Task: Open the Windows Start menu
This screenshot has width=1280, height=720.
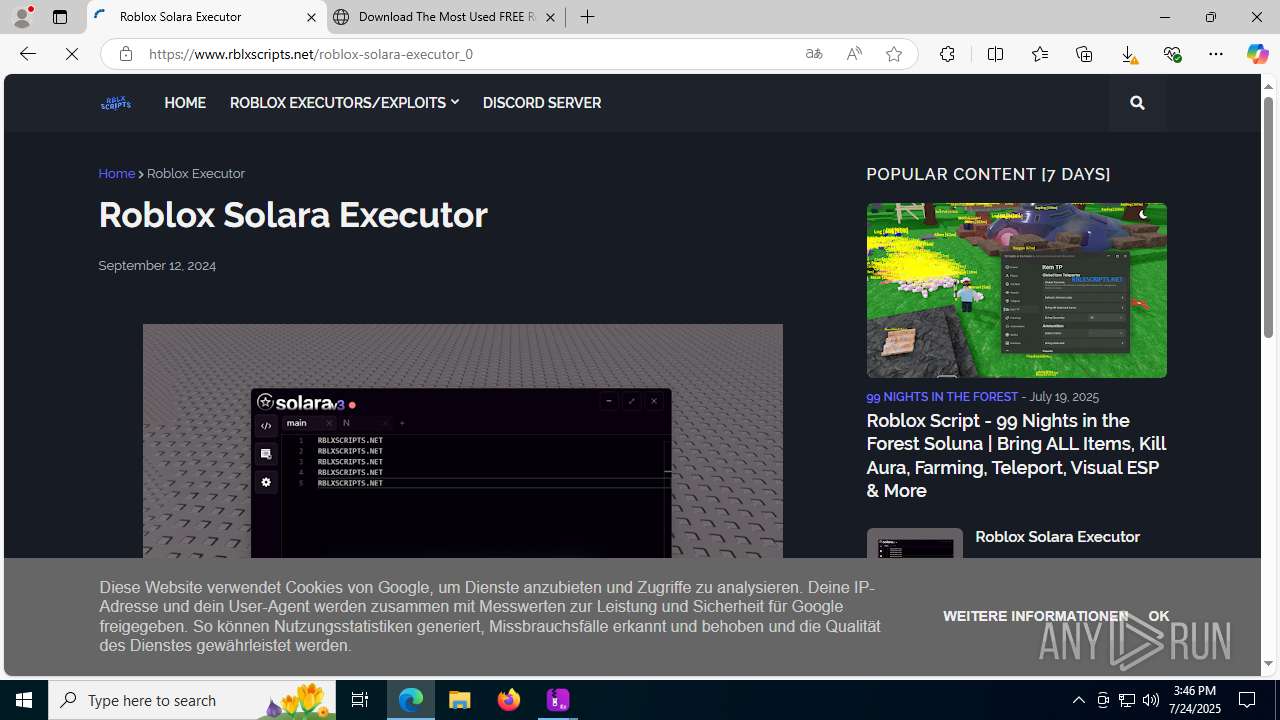Action: (24, 700)
